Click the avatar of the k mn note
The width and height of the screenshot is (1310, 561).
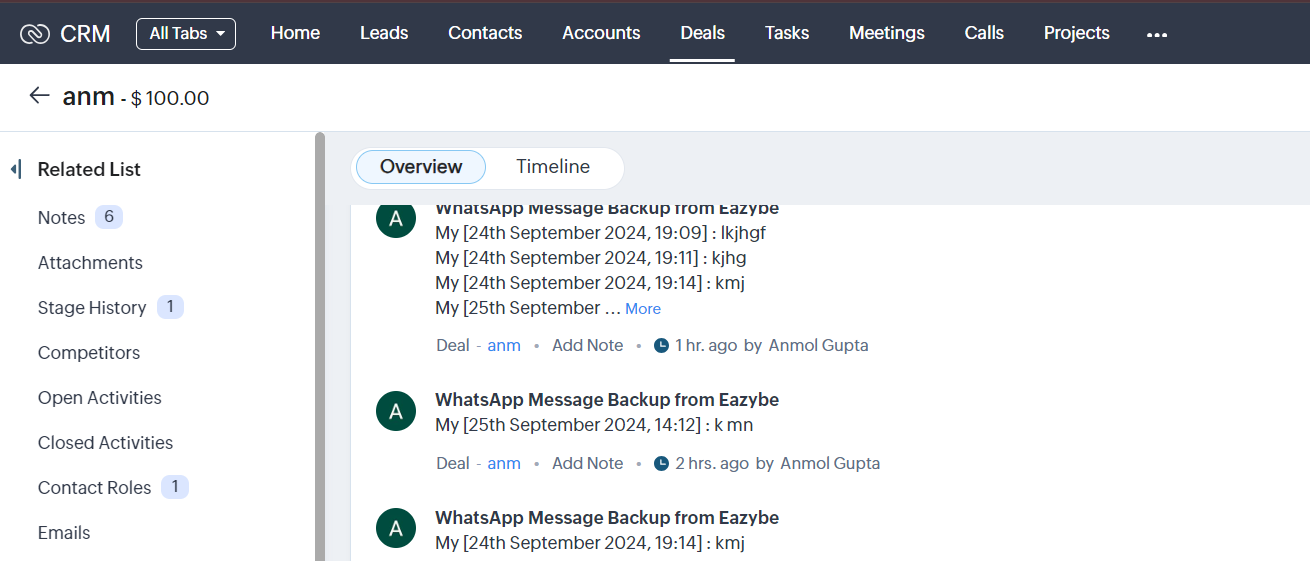click(396, 411)
